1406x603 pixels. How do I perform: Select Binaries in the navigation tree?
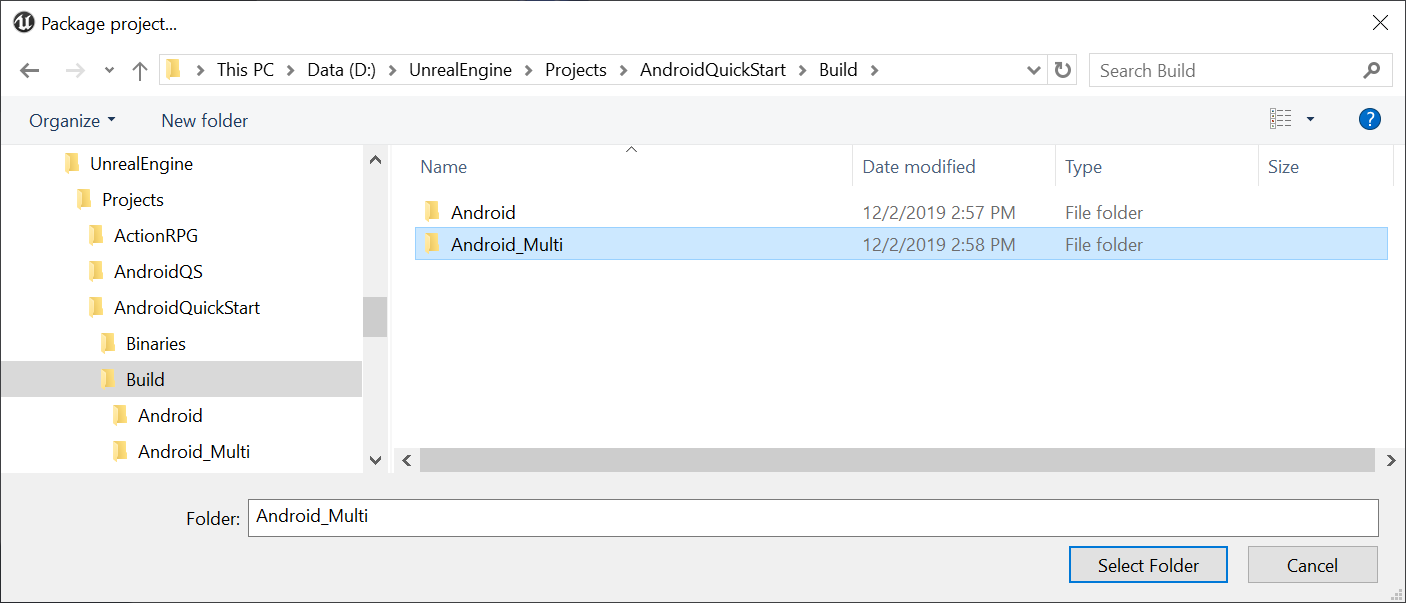(x=155, y=344)
